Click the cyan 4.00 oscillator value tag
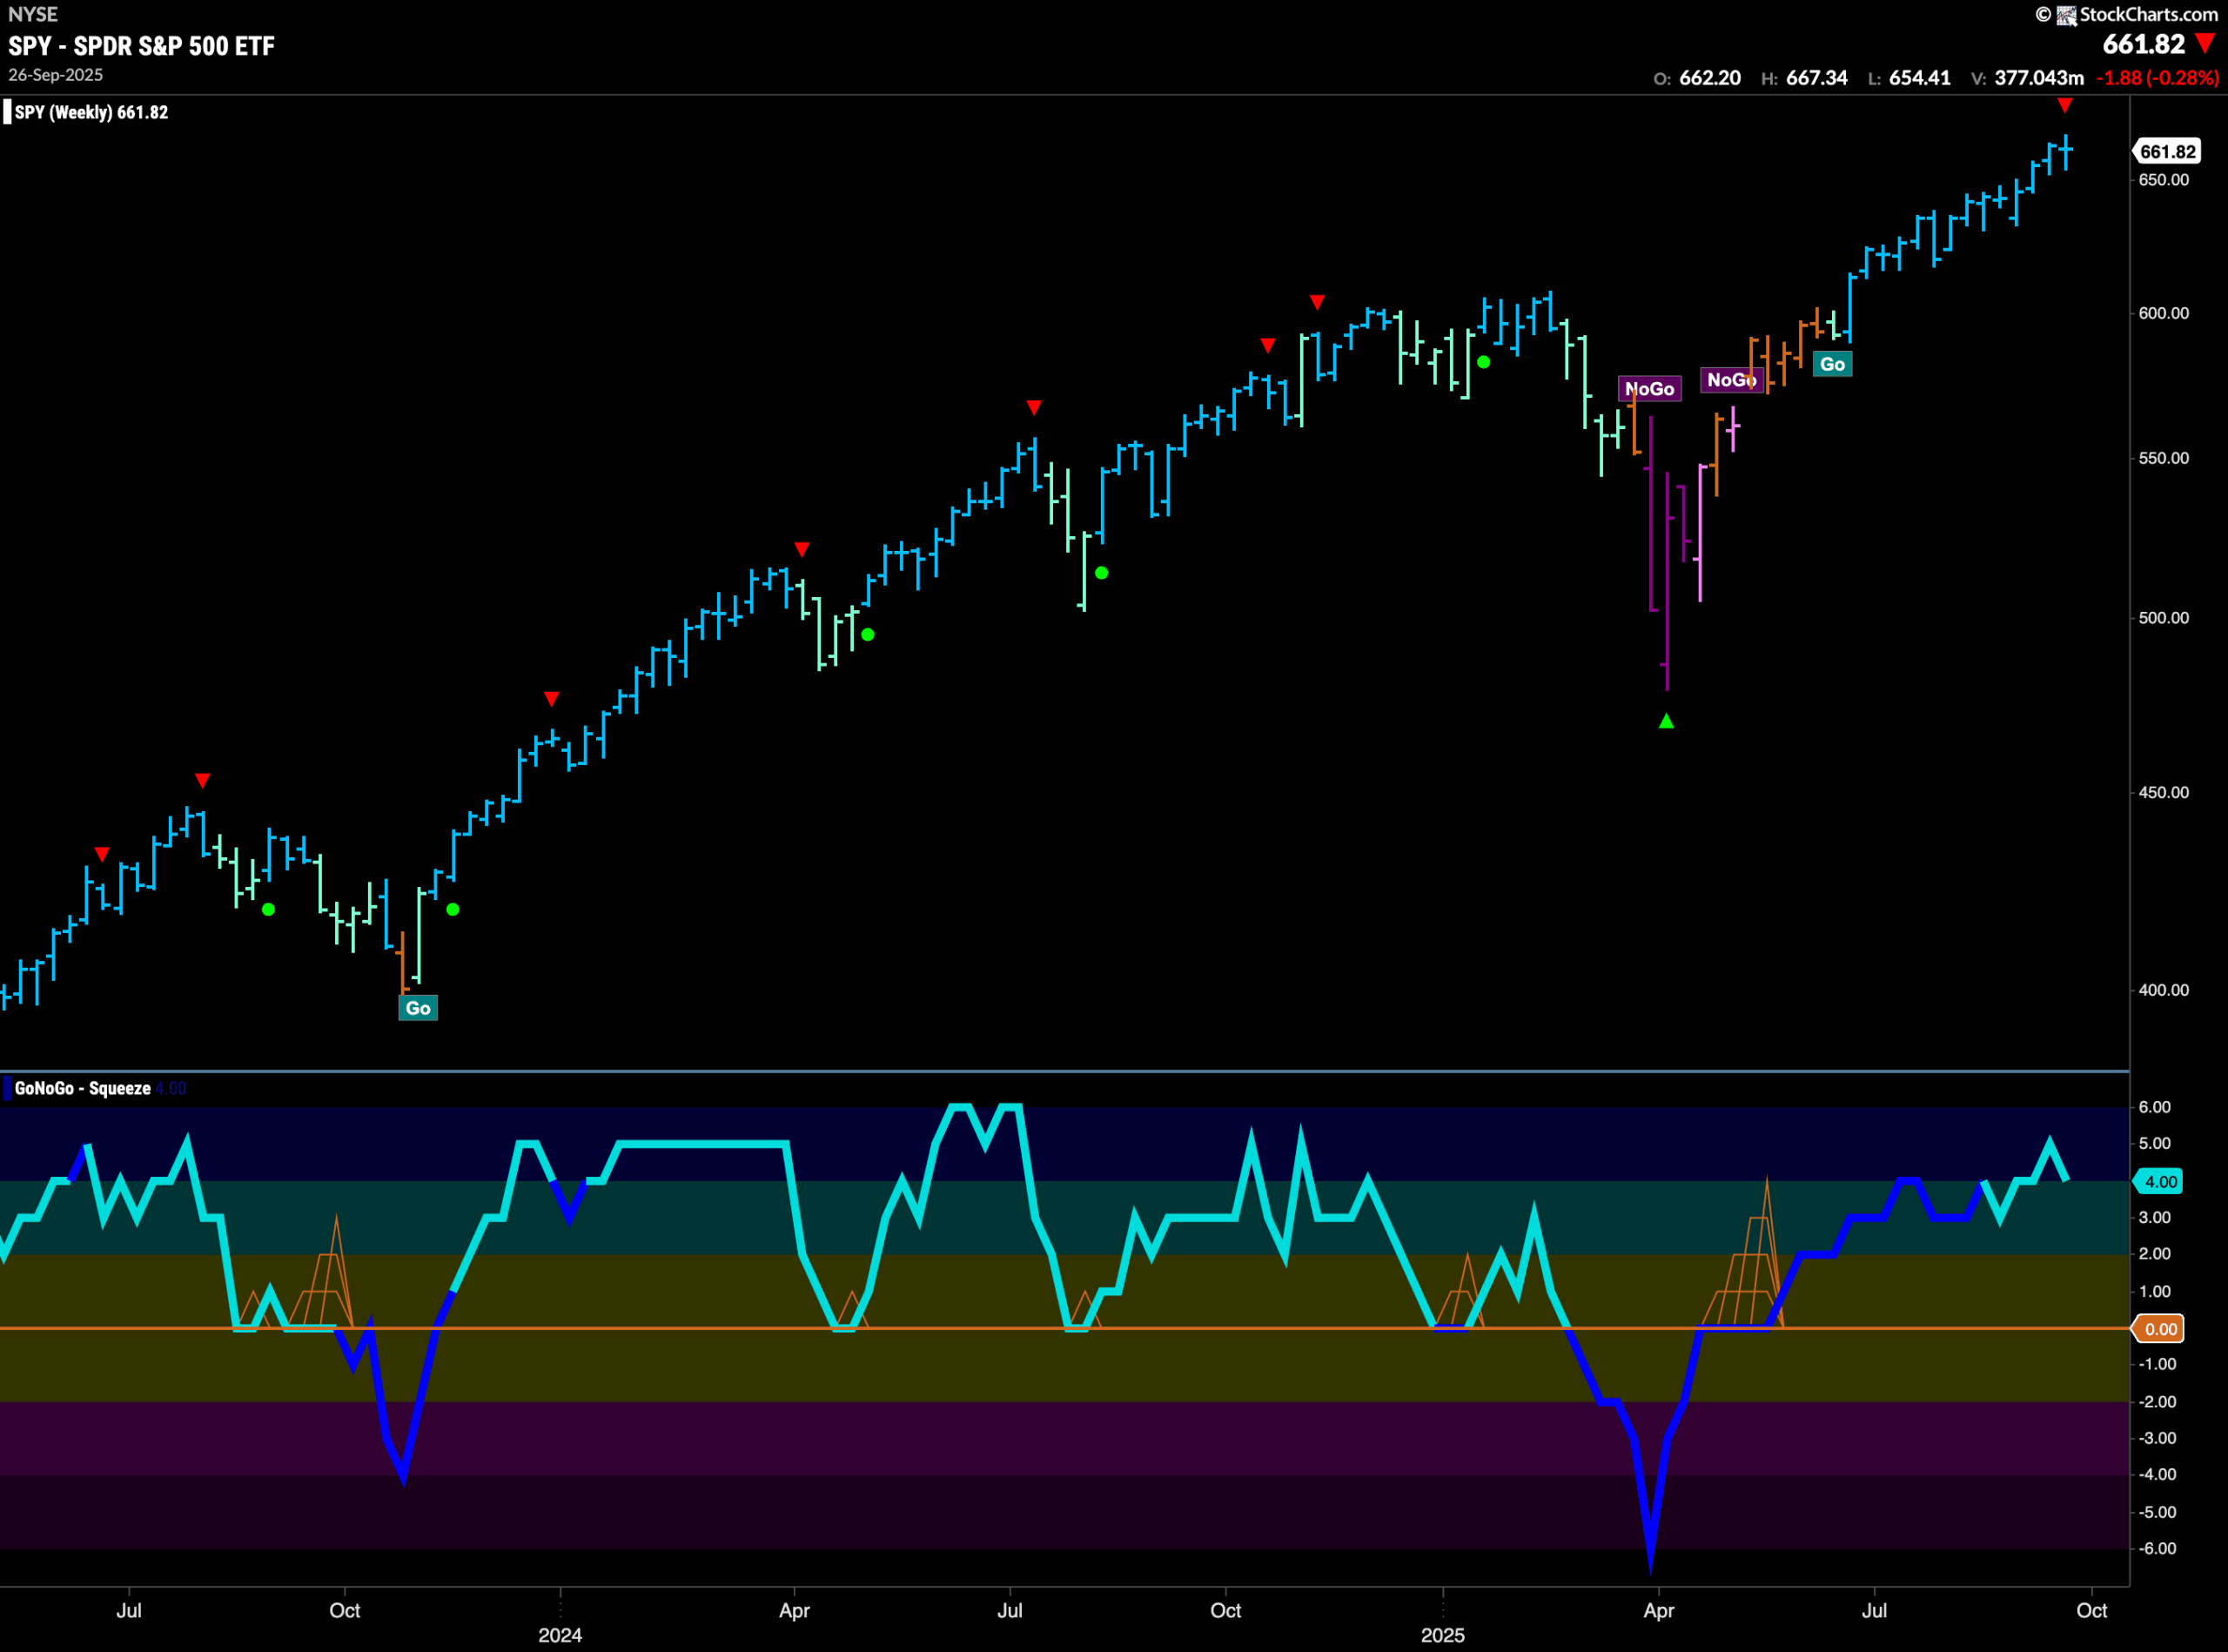The image size is (2228, 1652). [x=2159, y=1181]
